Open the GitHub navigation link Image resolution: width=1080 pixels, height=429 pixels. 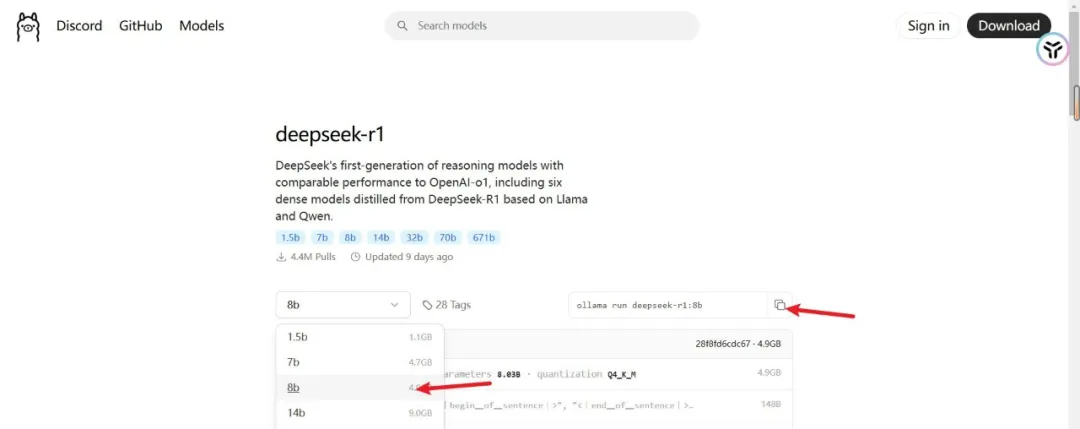pyautogui.click(x=140, y=26)
